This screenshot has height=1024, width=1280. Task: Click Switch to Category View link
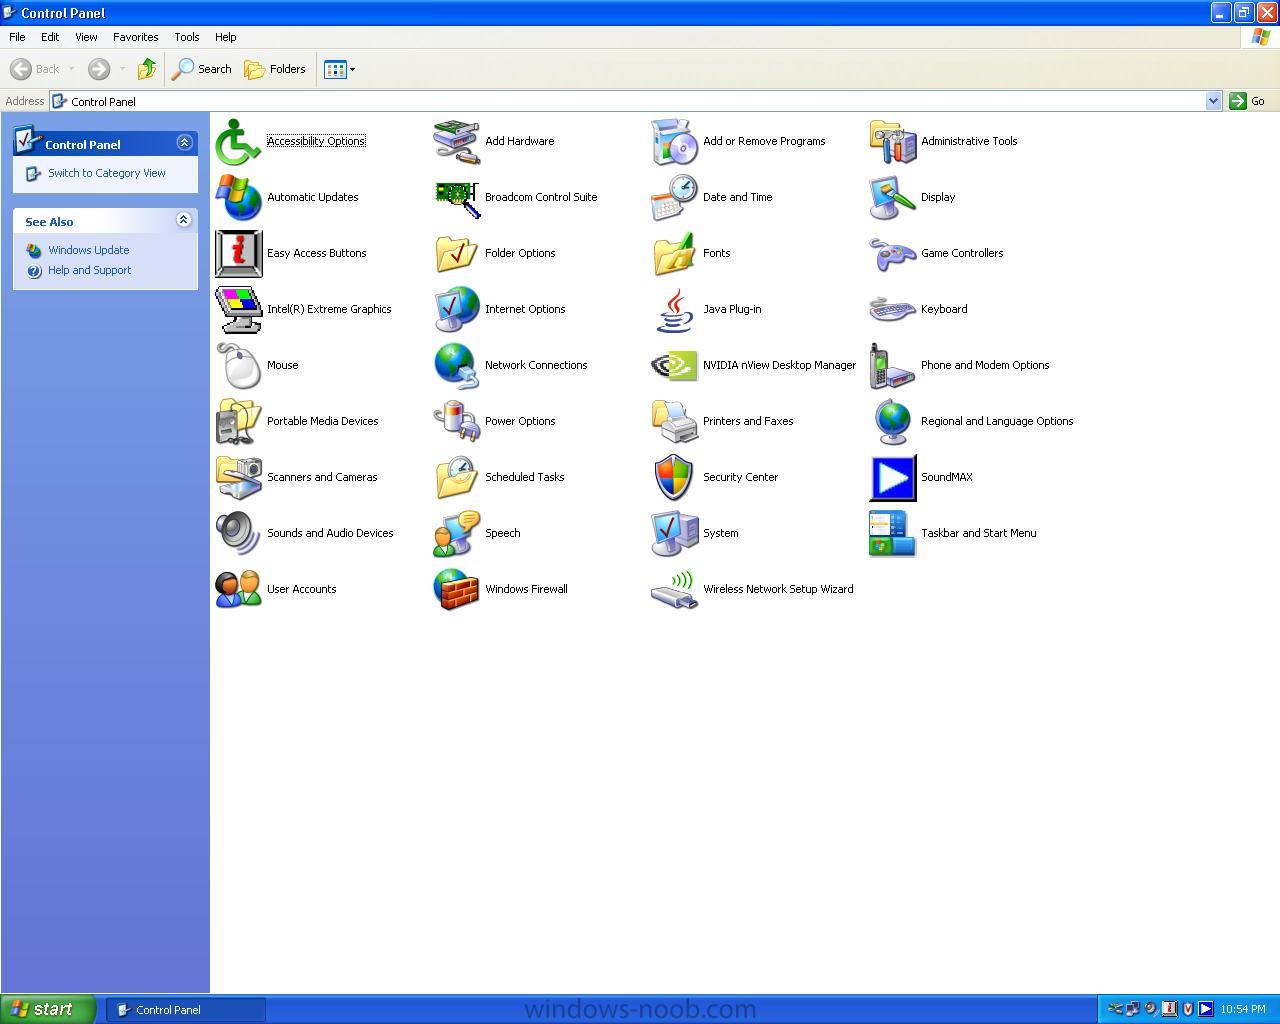click(x=107, y=173)
